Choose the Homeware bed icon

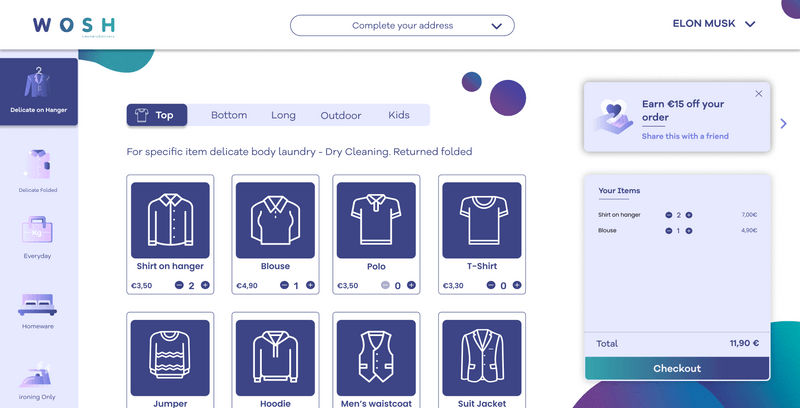point(37,304)
